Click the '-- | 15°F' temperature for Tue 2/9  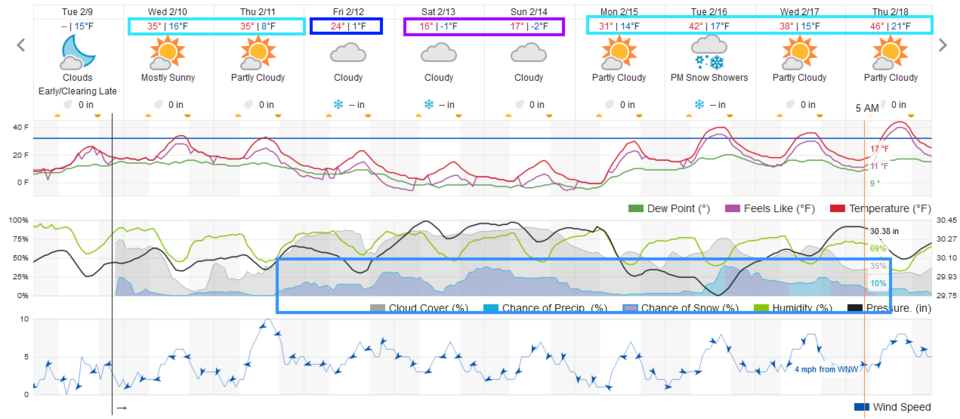77,26
